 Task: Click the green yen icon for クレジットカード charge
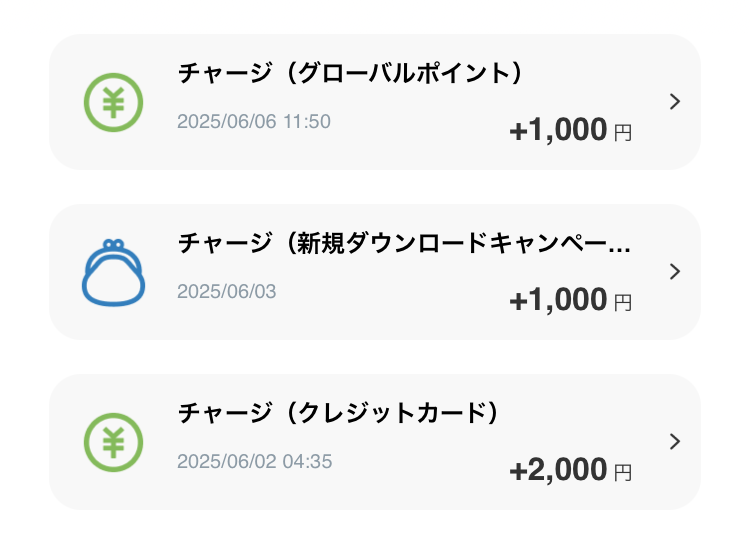pos(113,442)
